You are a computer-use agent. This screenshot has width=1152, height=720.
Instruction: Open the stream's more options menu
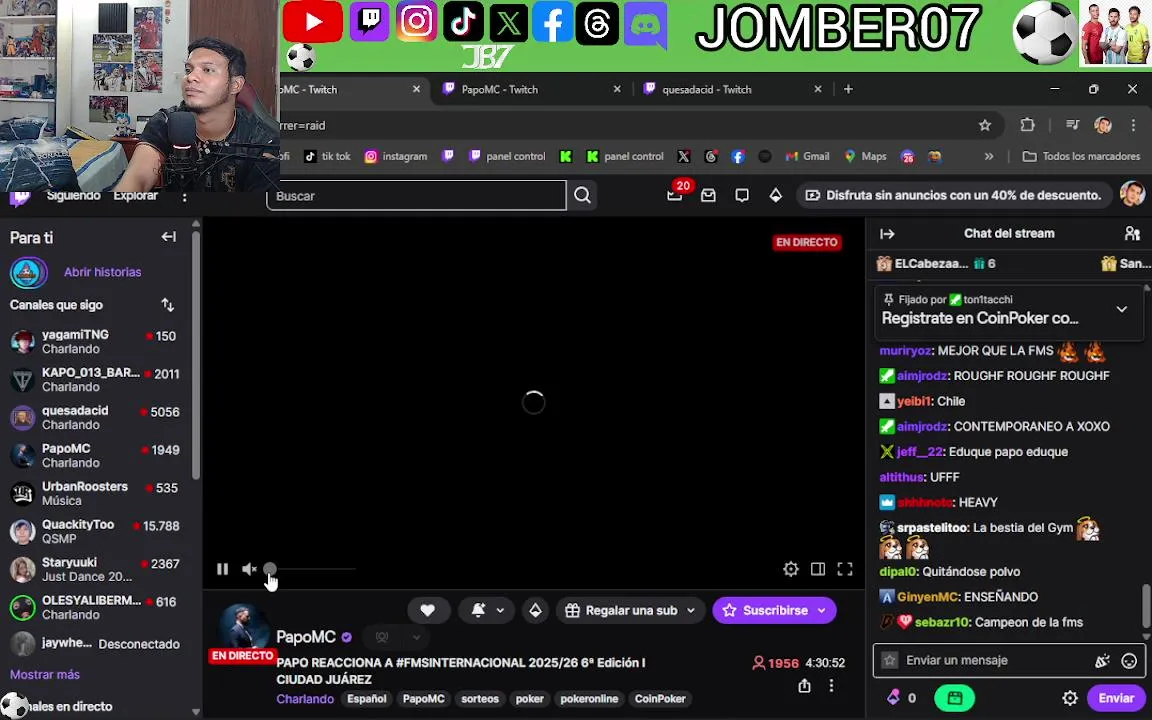[831, 685]
